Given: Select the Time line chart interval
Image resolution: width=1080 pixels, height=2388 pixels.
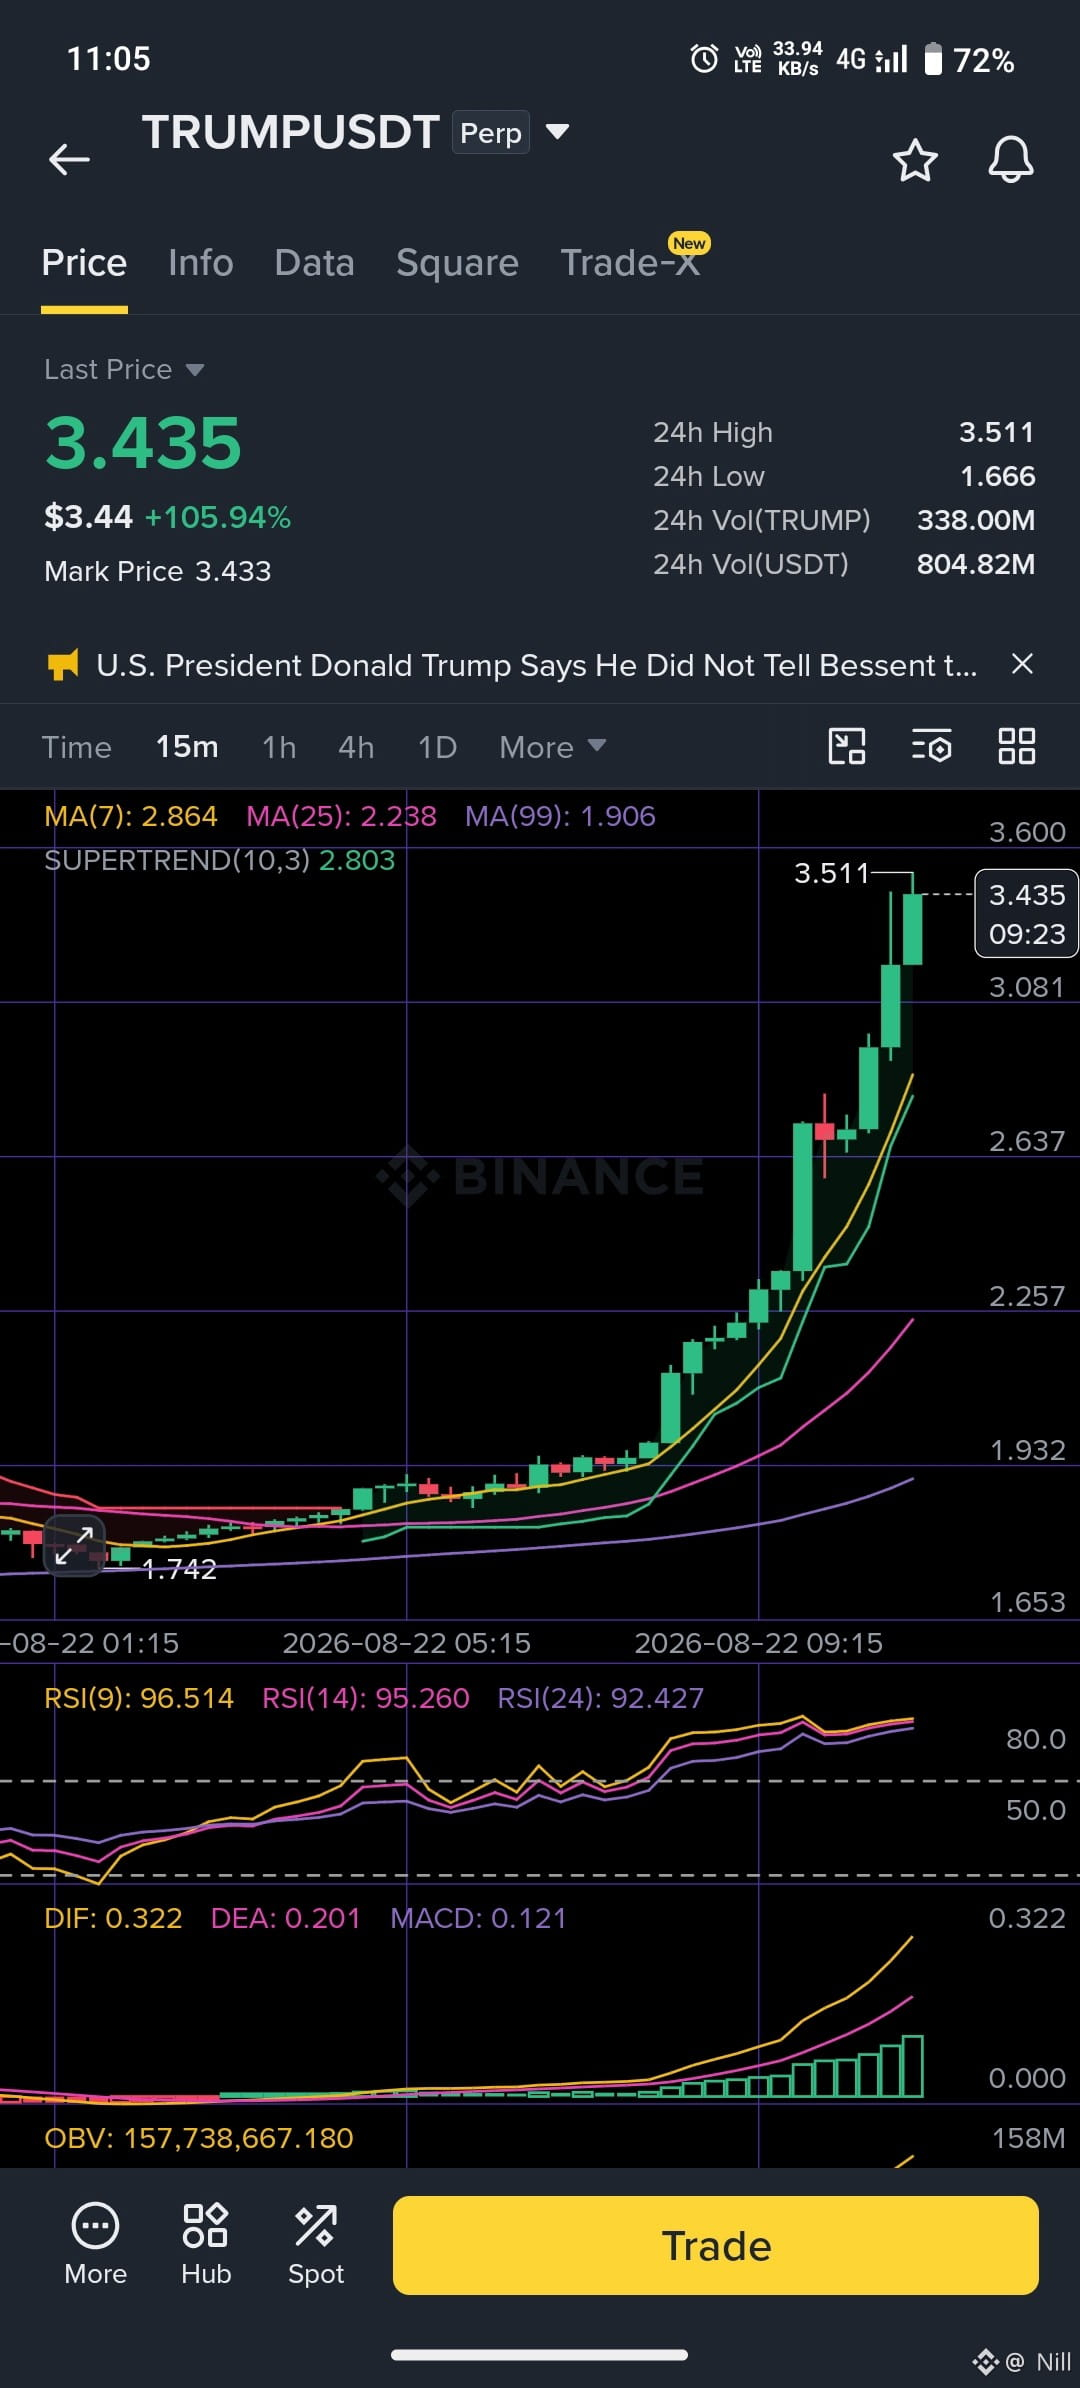Looking at the screenshot, I should pos(76,747).
